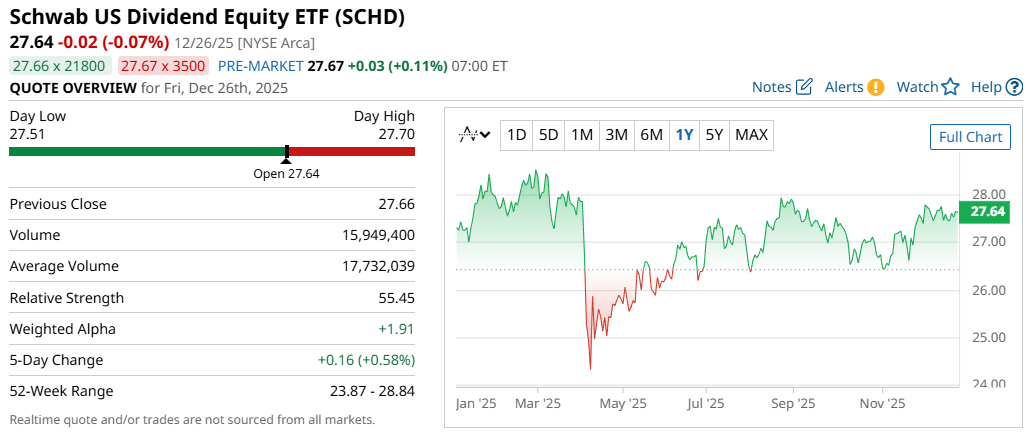Click the green 27.64 price label on chart

987,211
